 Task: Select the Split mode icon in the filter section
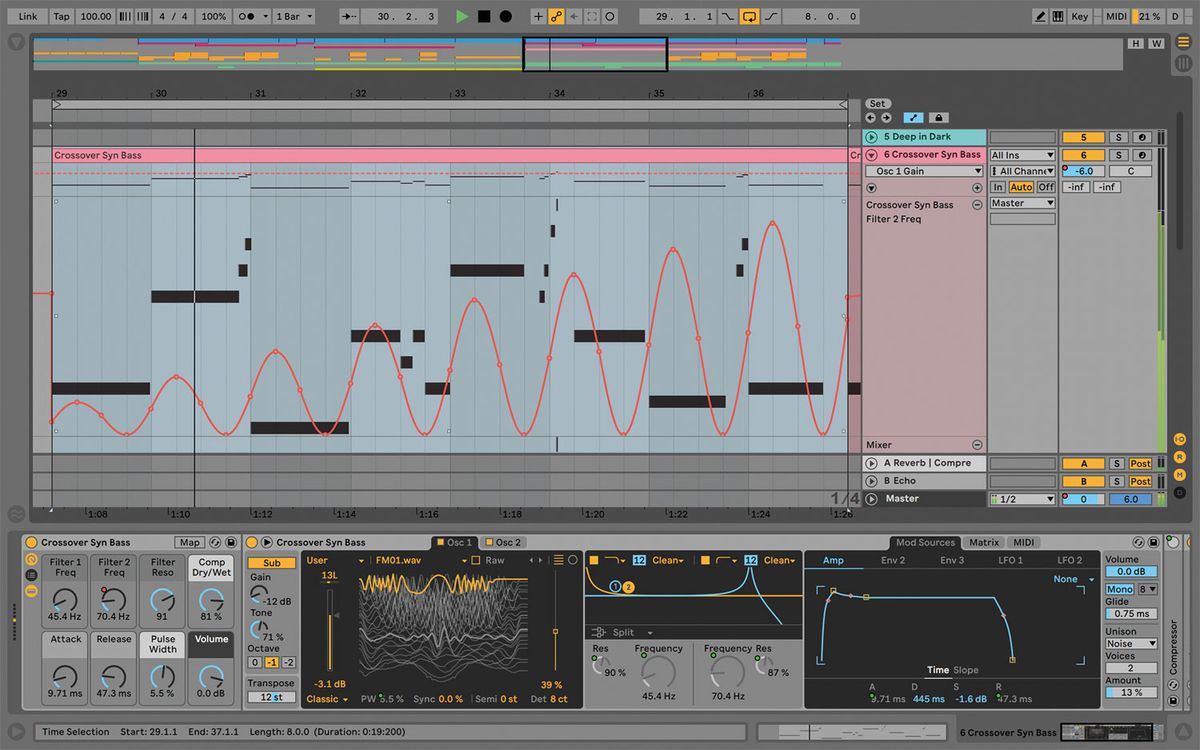pos(598,632)
